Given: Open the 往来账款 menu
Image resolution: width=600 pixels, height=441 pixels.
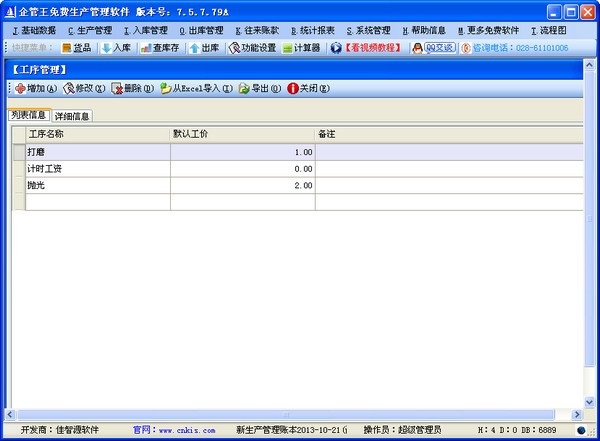Looking at the screenshot, I should pyautogui.click(x=257, y=30).
